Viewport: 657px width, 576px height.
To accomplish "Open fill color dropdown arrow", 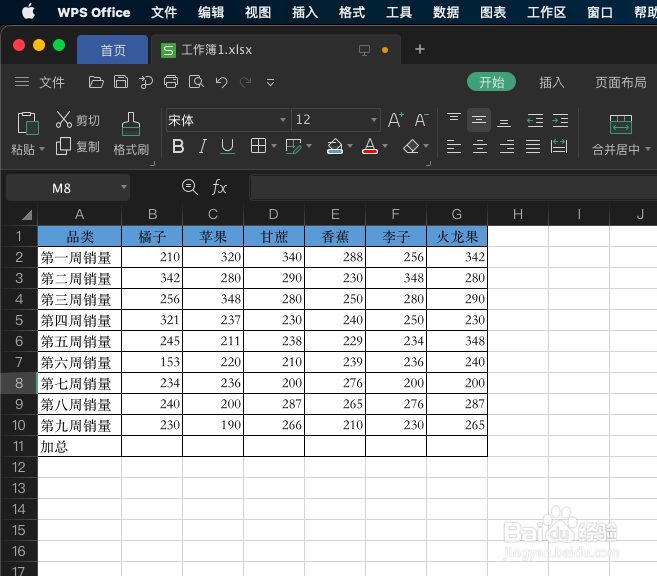I will click(x=350, y=146).
